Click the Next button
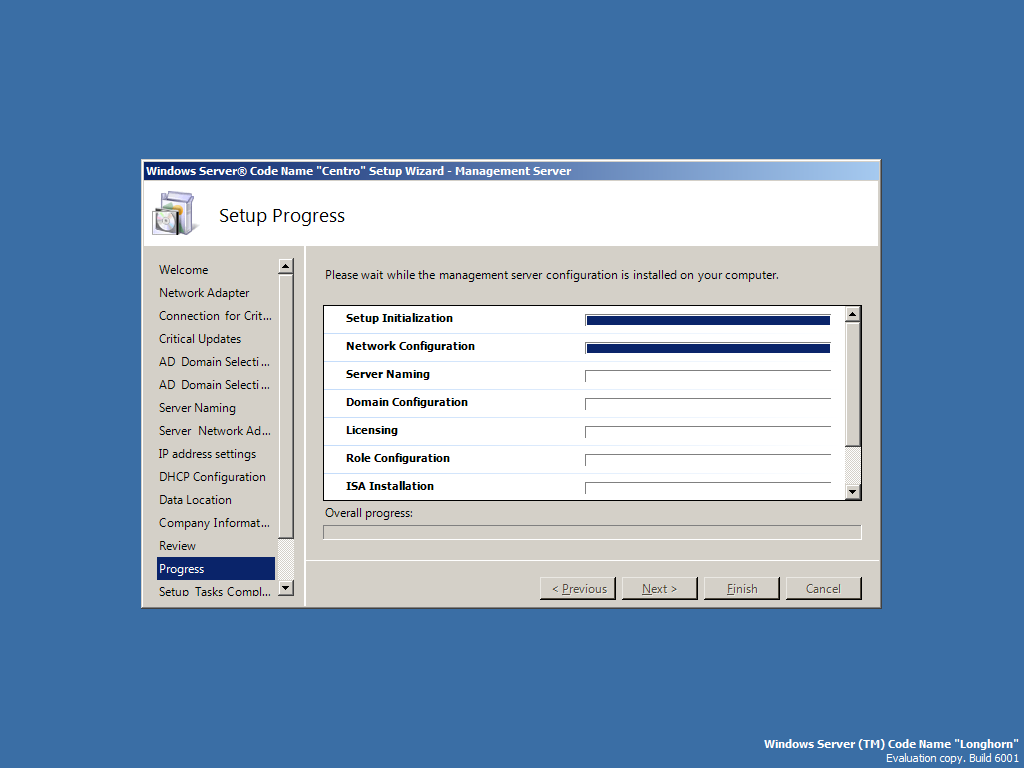Image resolution: width=1024 pixels, height=768 pixels. click(x=660, y=588)
